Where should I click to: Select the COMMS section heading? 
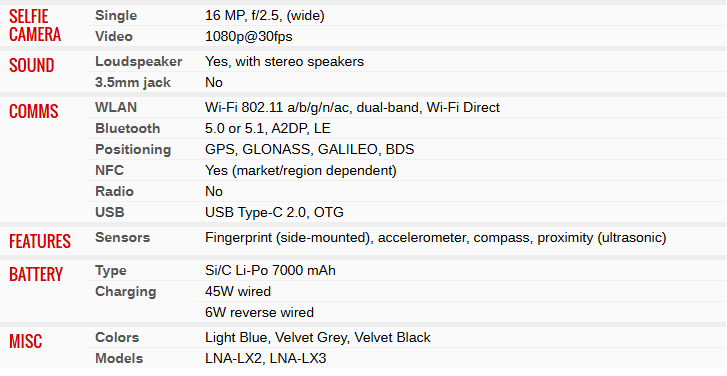click(33, 111)
